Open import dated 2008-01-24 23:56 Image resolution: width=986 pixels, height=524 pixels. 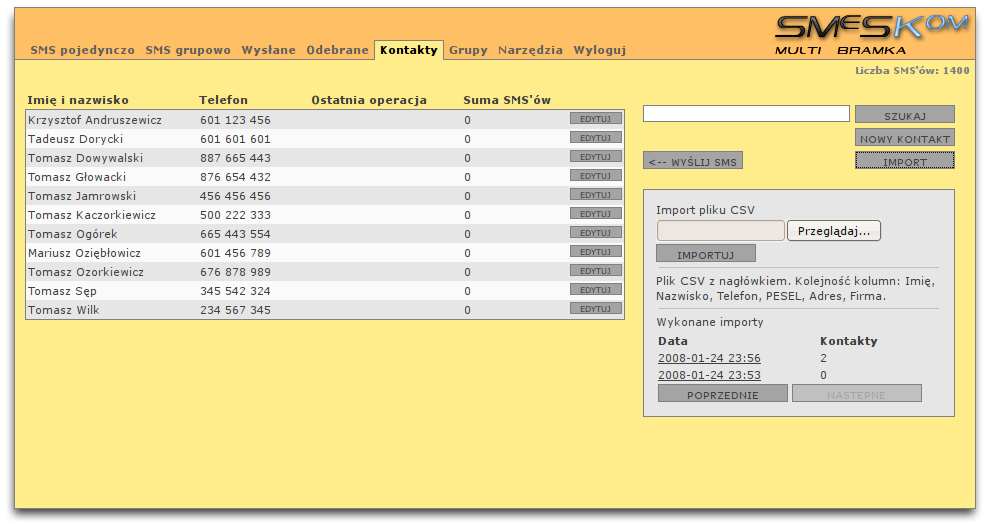pos(709,358)
